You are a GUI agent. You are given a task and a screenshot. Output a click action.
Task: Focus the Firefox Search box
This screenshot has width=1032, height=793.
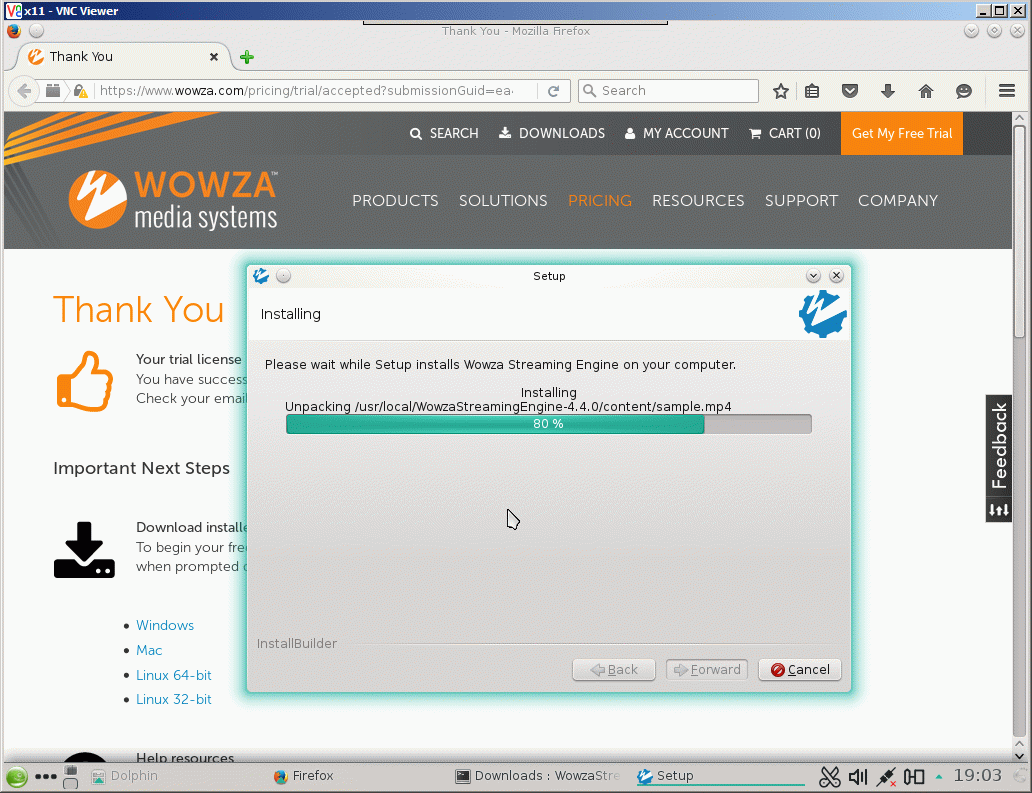pos(668,91)
